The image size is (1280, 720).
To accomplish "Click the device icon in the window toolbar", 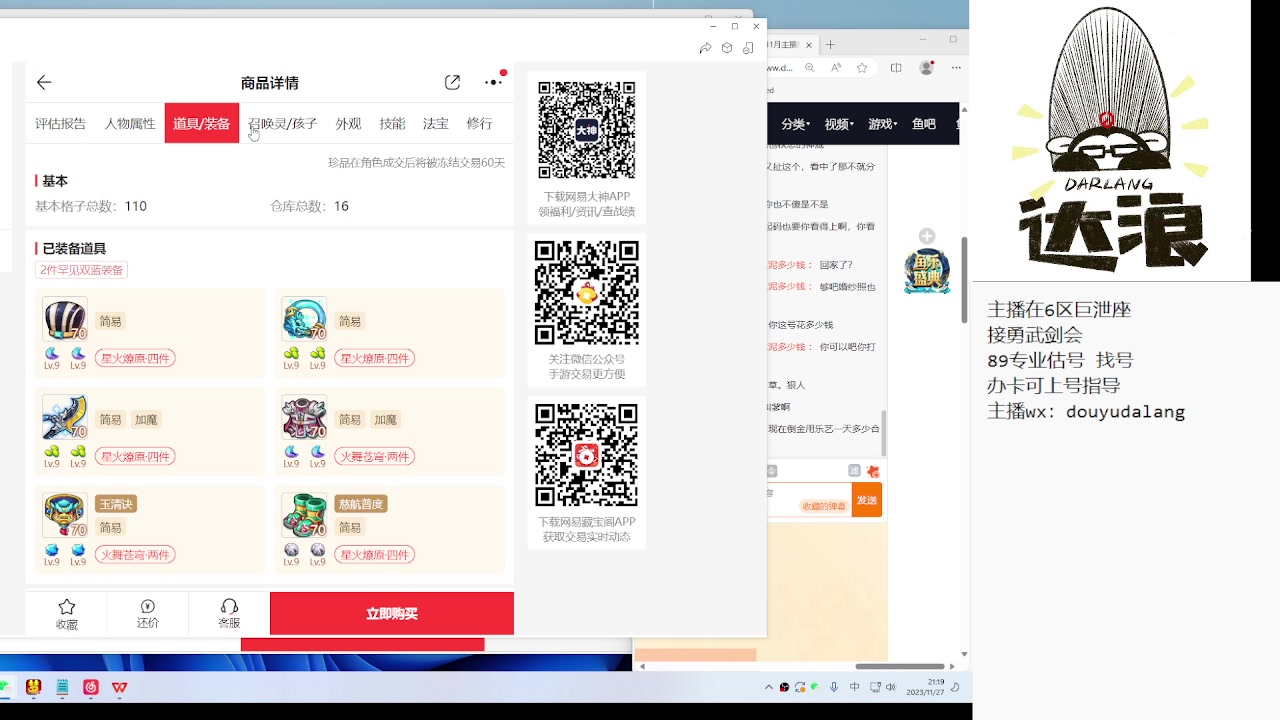I will coord(748,48).
